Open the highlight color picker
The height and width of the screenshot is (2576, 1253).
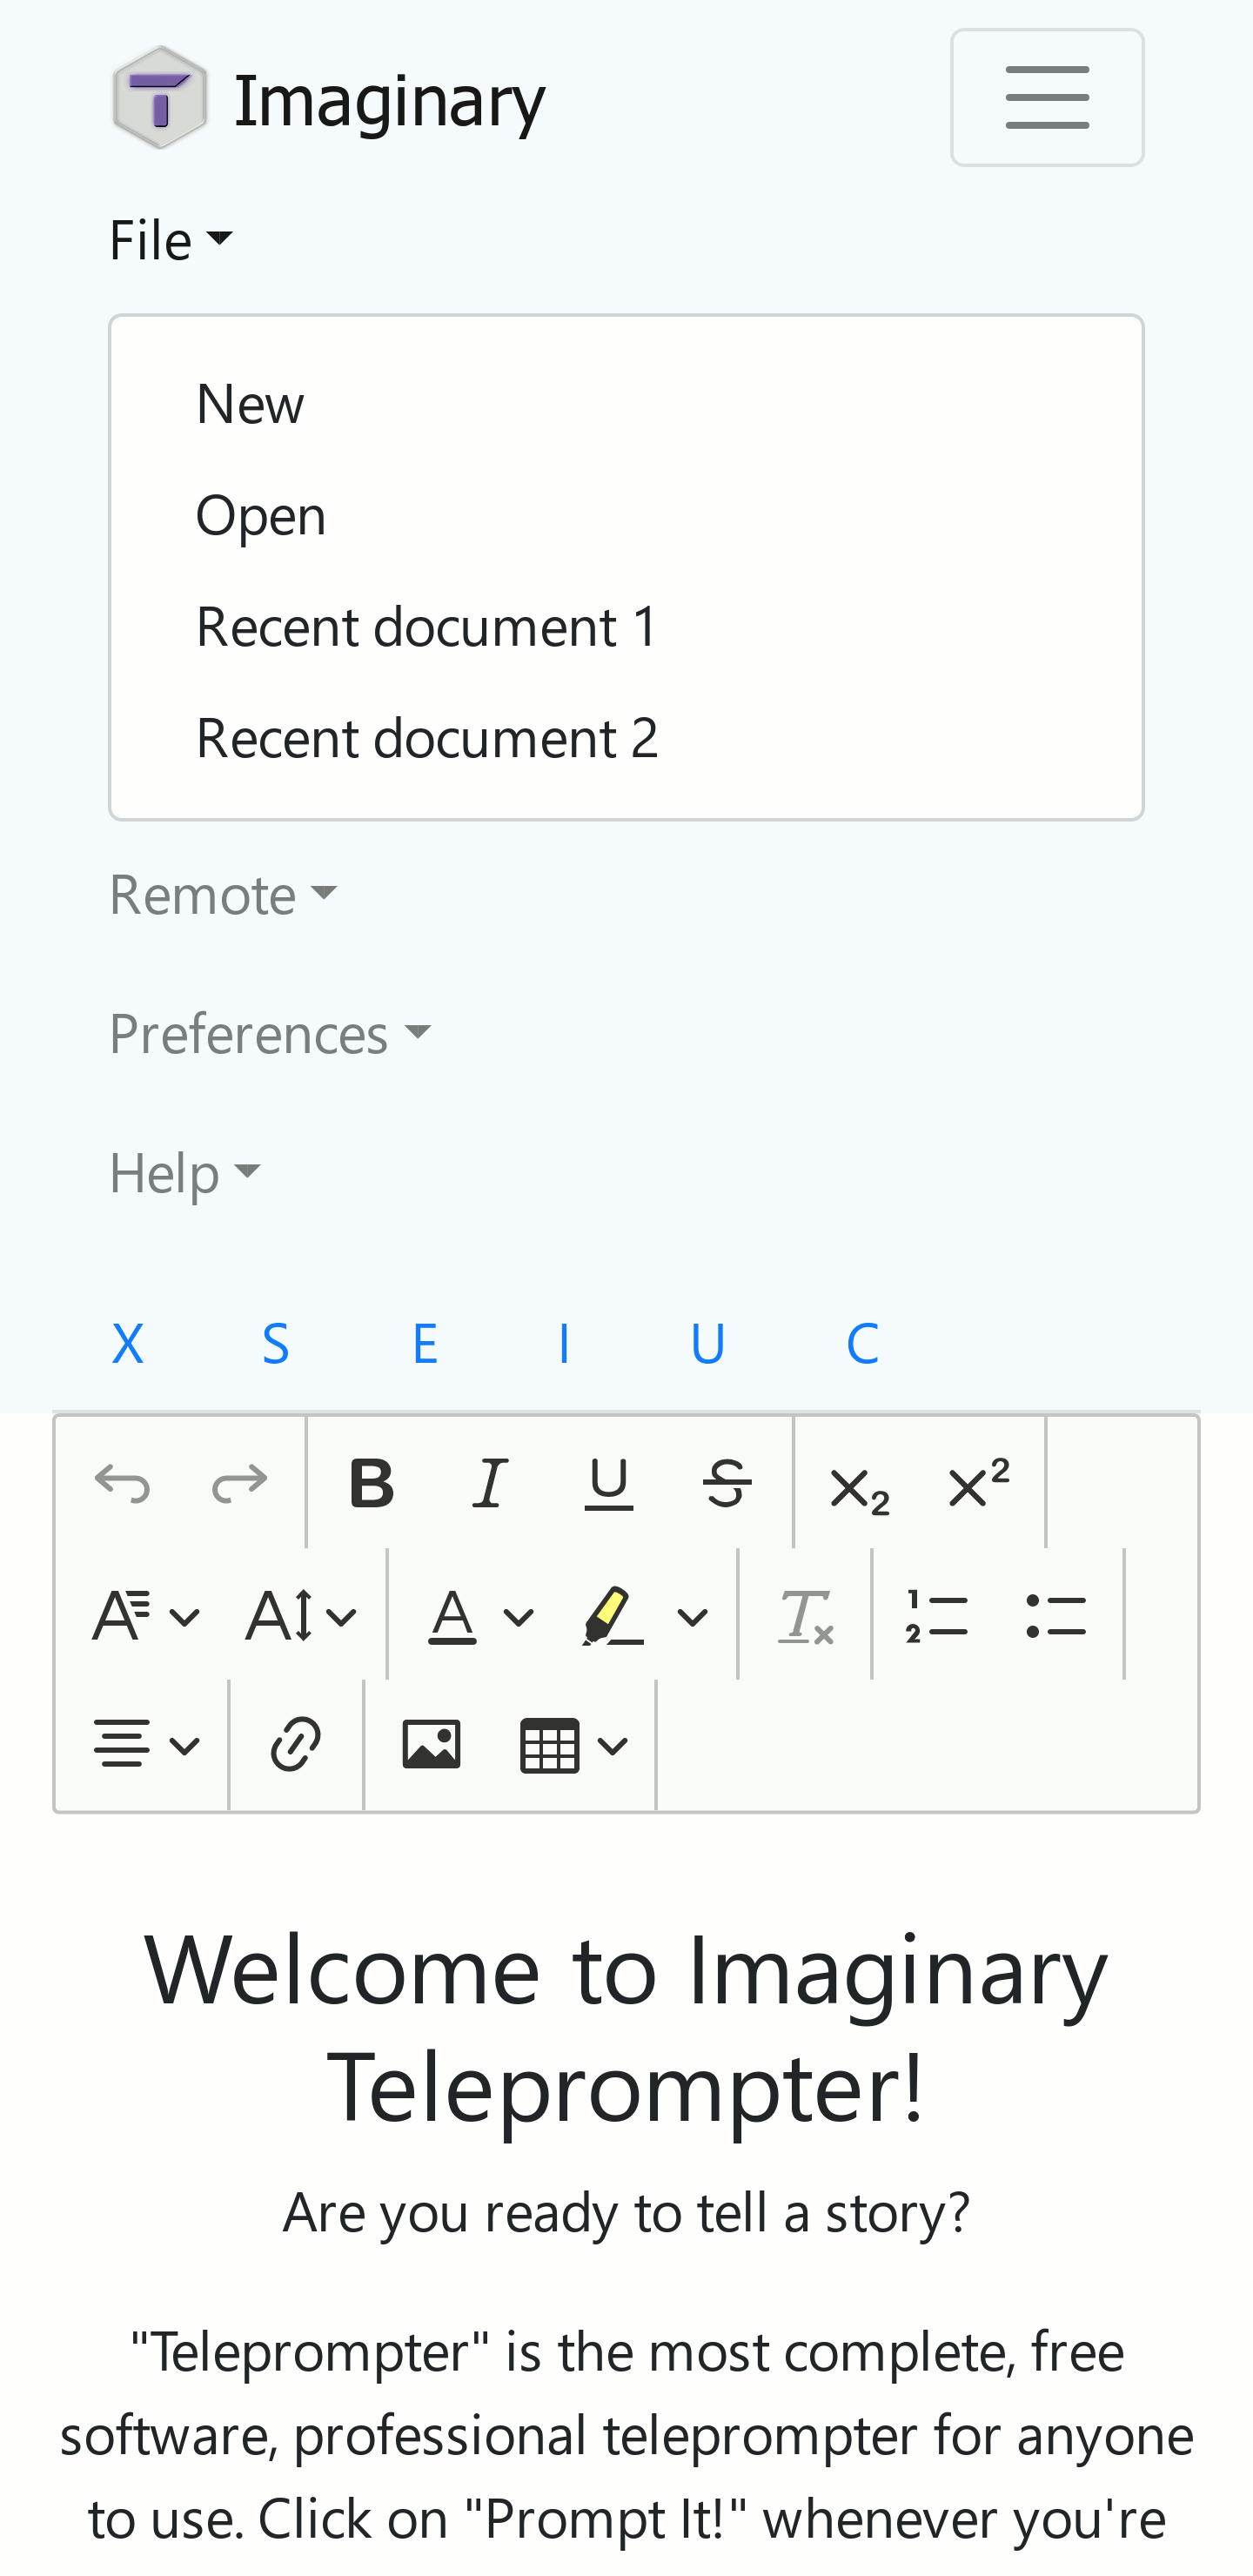645,1615
